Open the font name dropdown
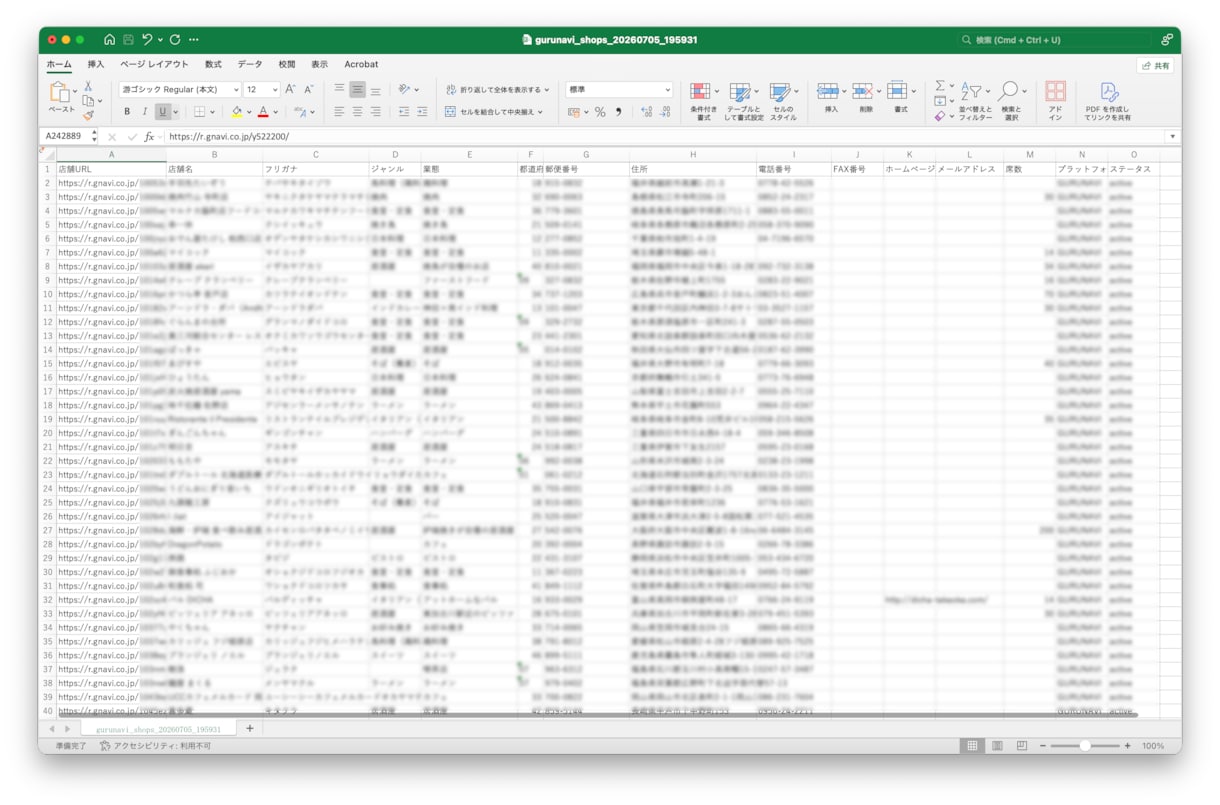Screen dimensions: 1220x805 [180, 90]
